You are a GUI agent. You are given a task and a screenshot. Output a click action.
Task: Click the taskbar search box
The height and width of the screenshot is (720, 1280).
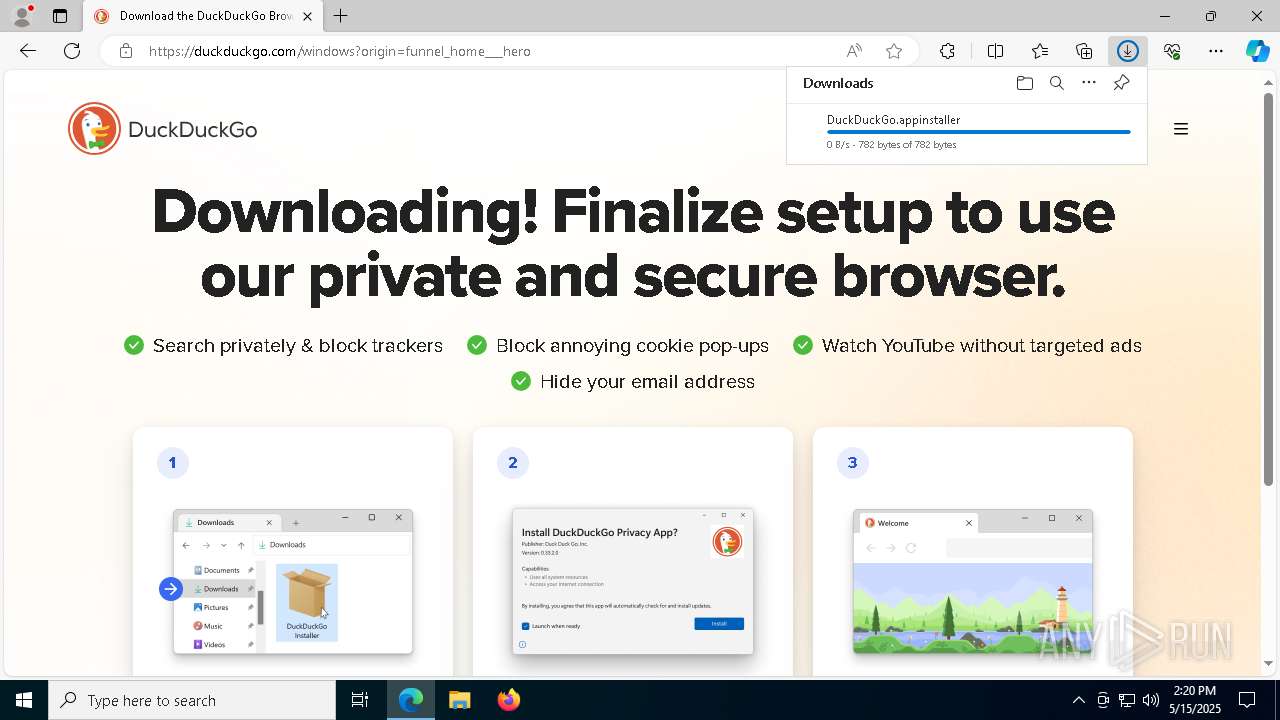click(192, 700)
